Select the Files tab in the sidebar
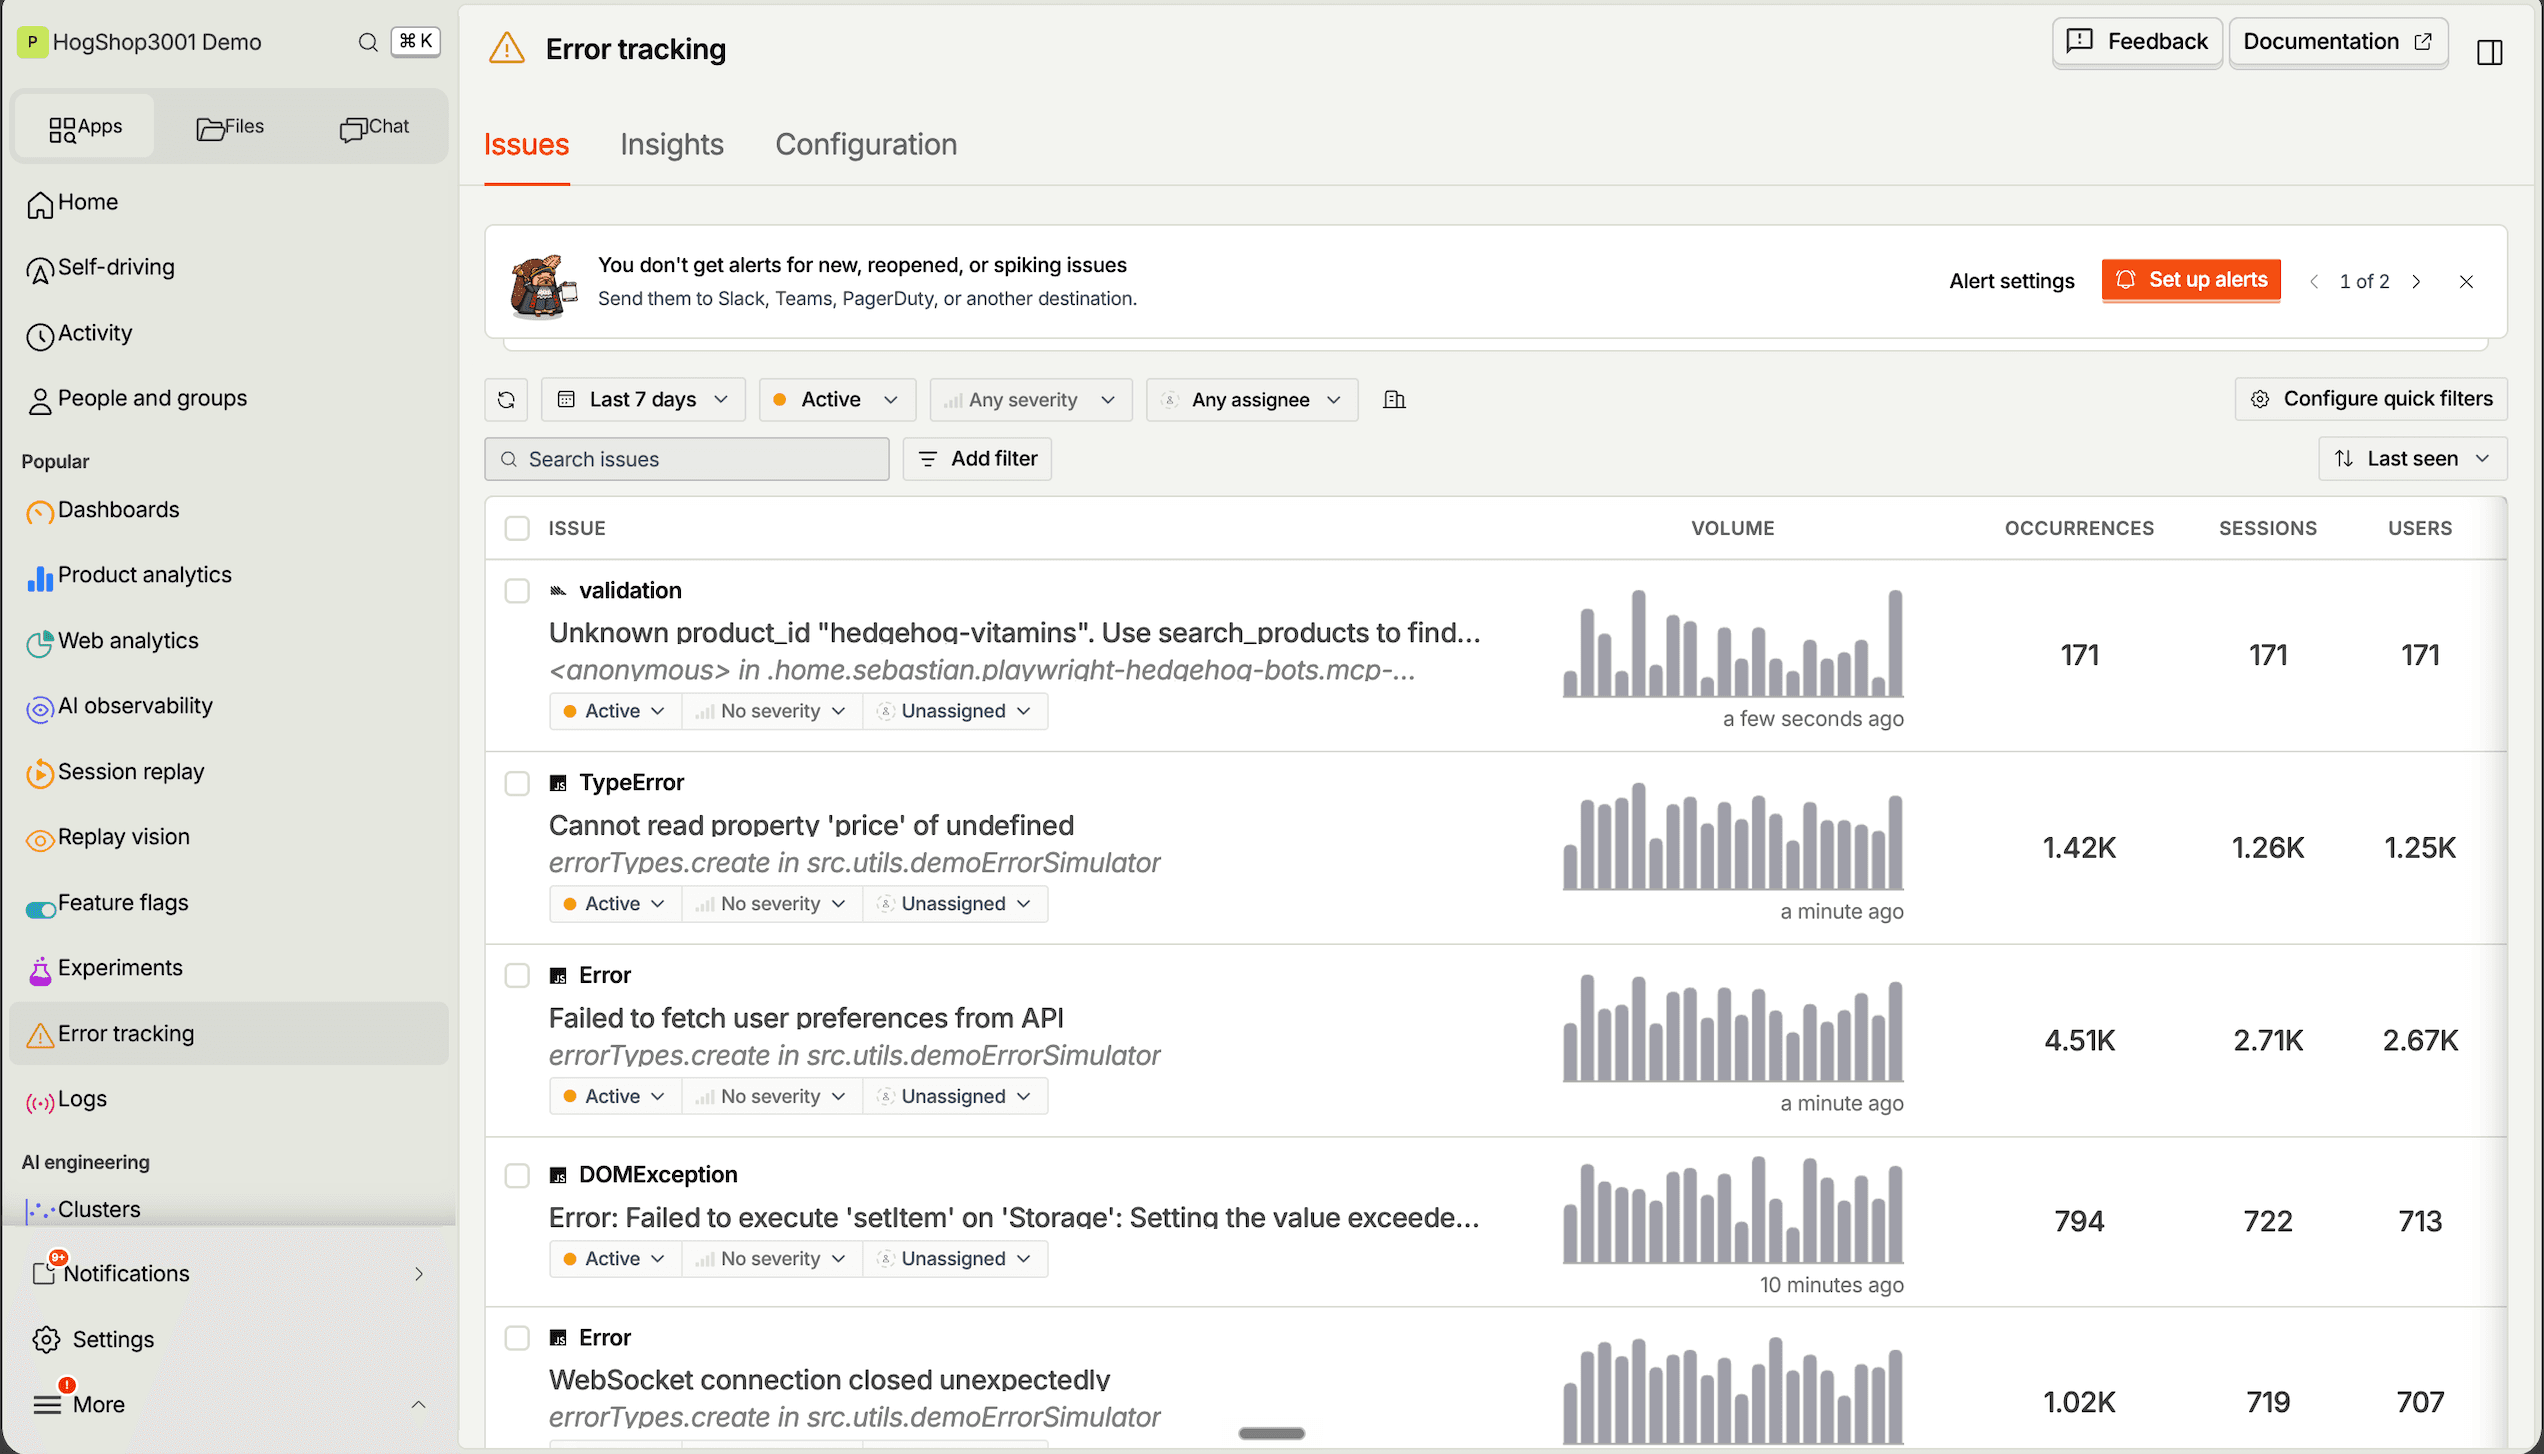The height and width of the screenshot is (1454, 2544). [231, 127]
